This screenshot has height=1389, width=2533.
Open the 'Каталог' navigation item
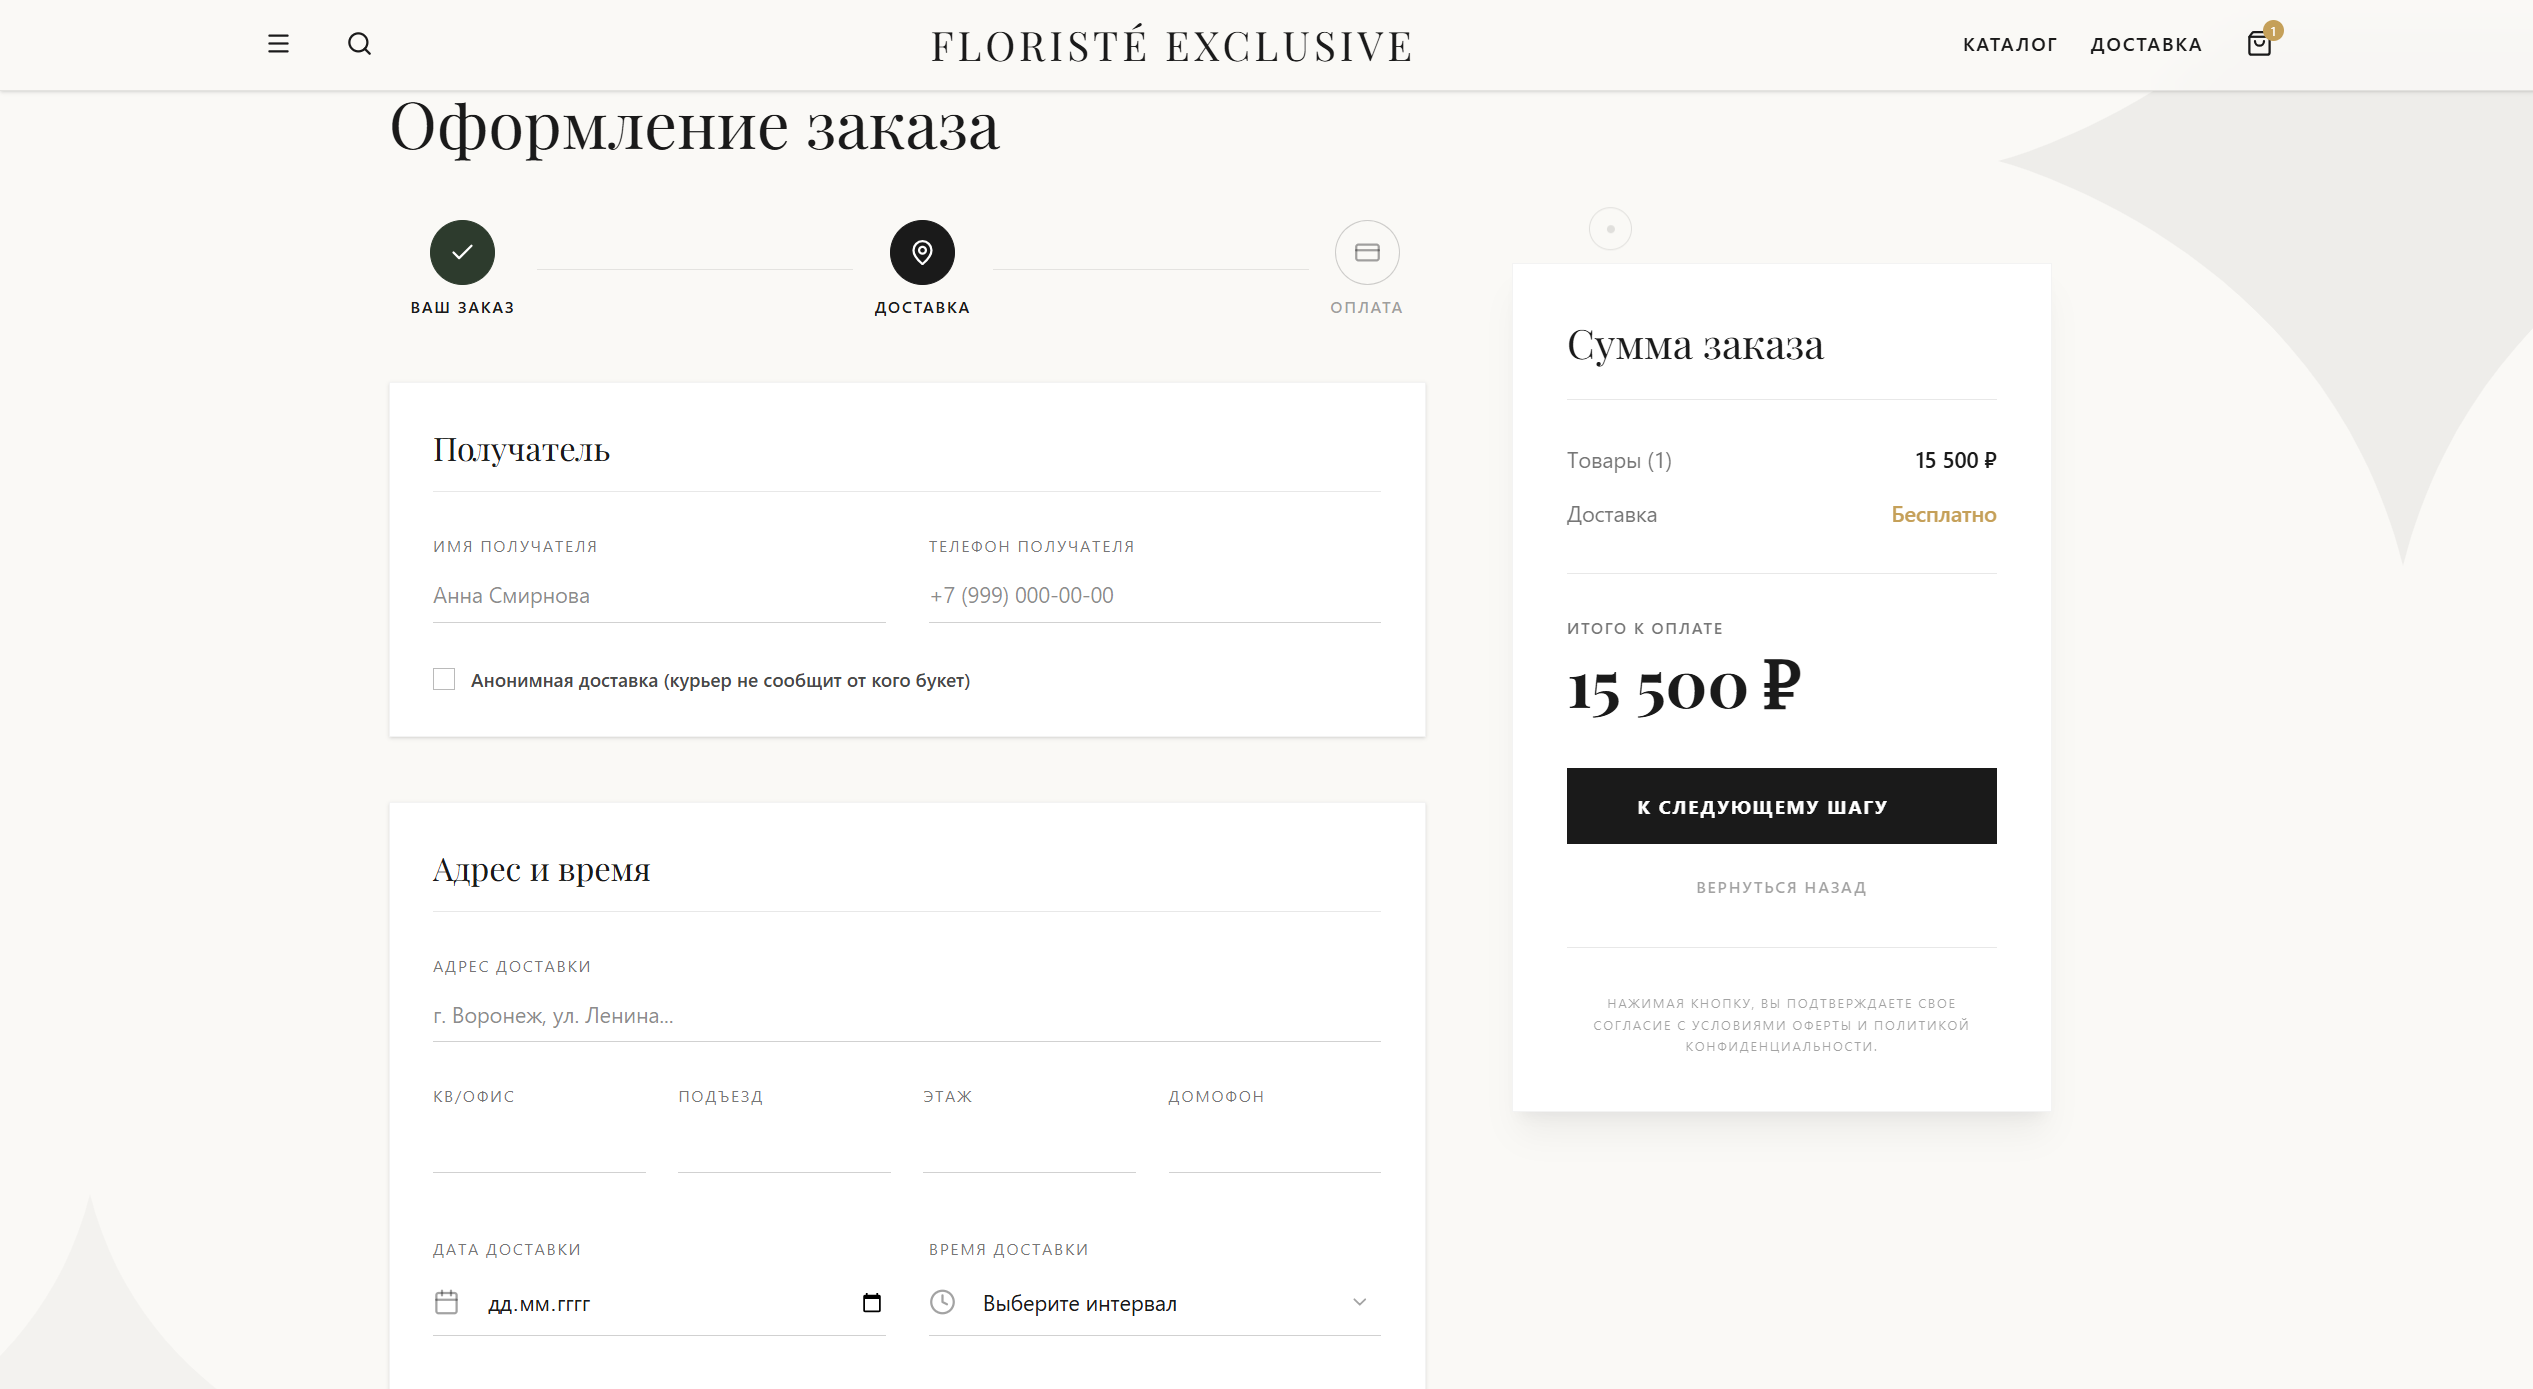pos(2009,44)
